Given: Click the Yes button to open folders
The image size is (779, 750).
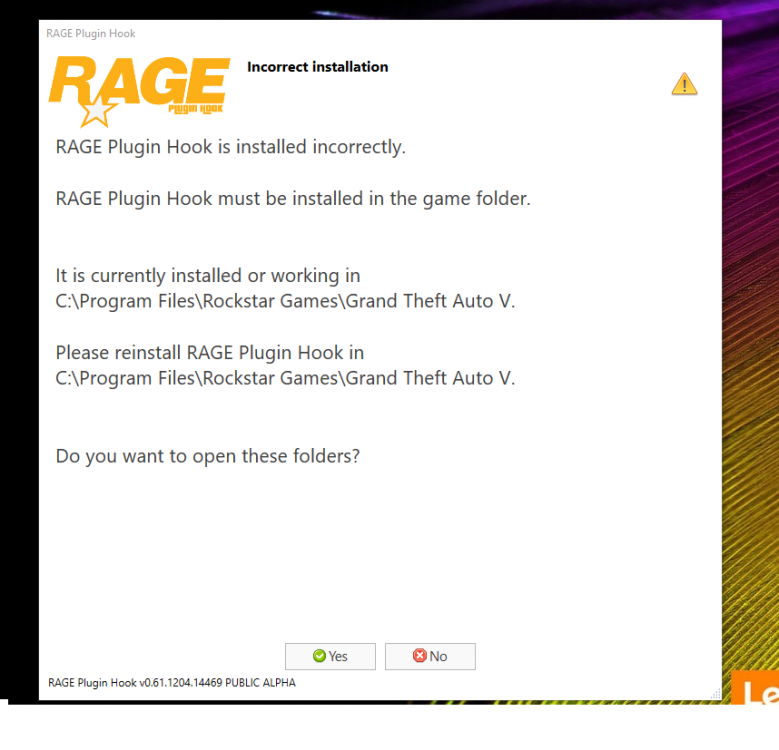Looking at the screenshot, I should pos(330,656).
